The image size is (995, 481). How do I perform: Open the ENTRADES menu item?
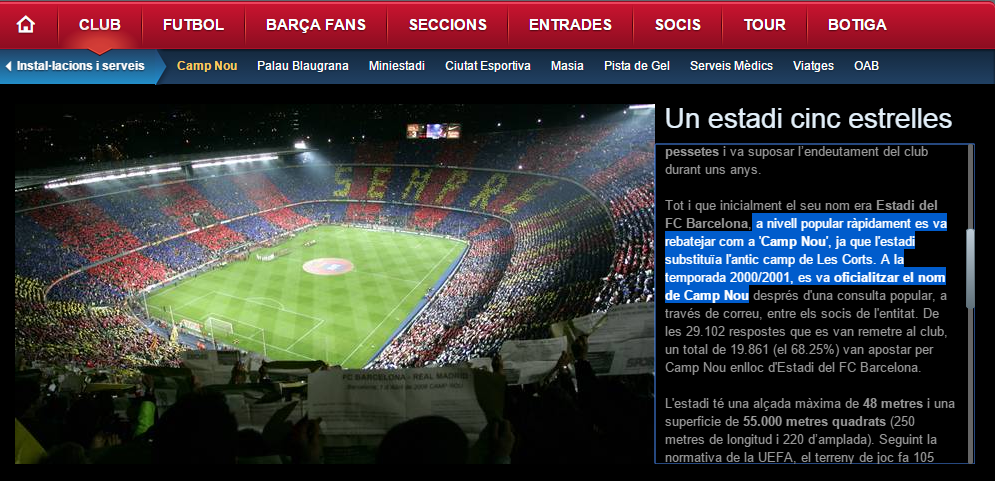(x=570, y=25)
